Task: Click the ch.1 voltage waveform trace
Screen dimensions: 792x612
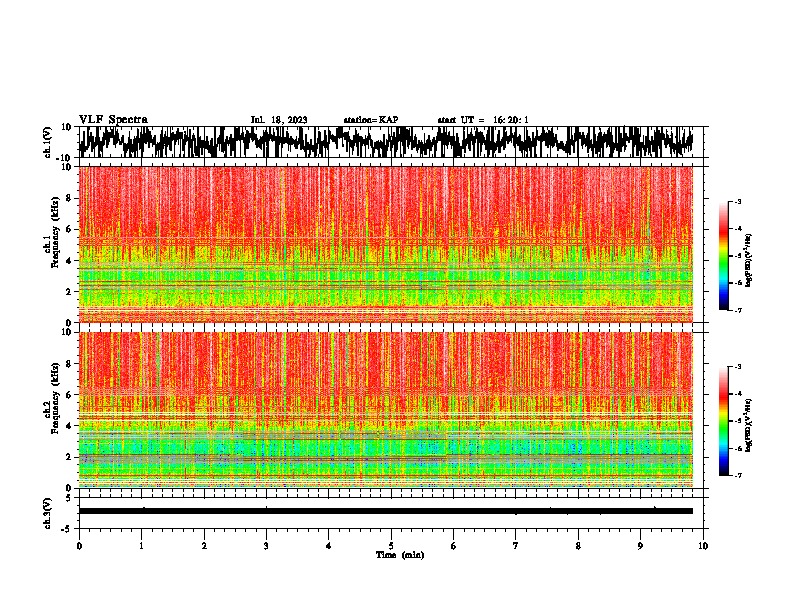Action: point(385,142)
